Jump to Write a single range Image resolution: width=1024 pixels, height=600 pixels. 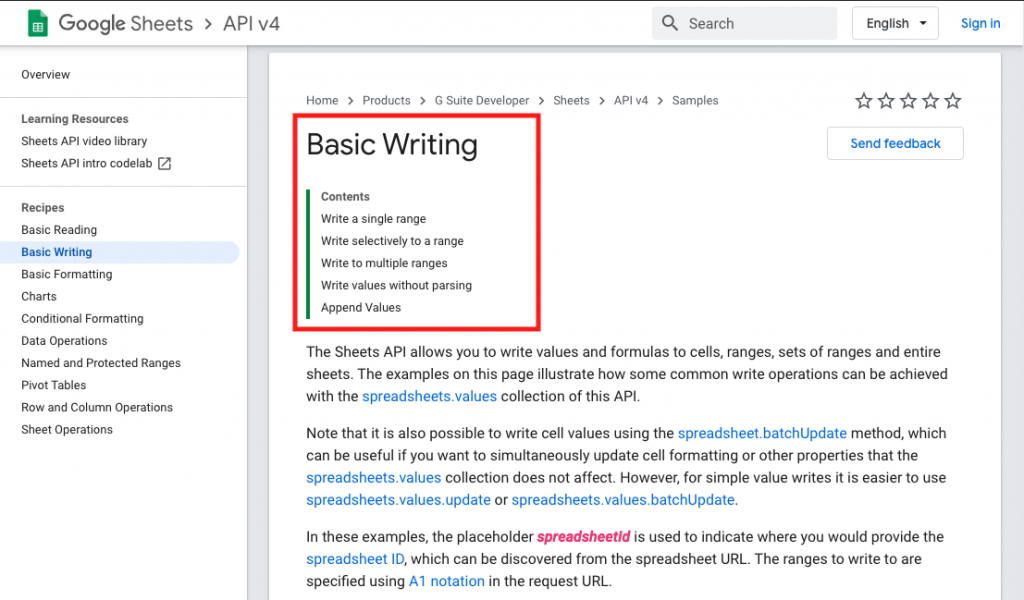(374, 219)
